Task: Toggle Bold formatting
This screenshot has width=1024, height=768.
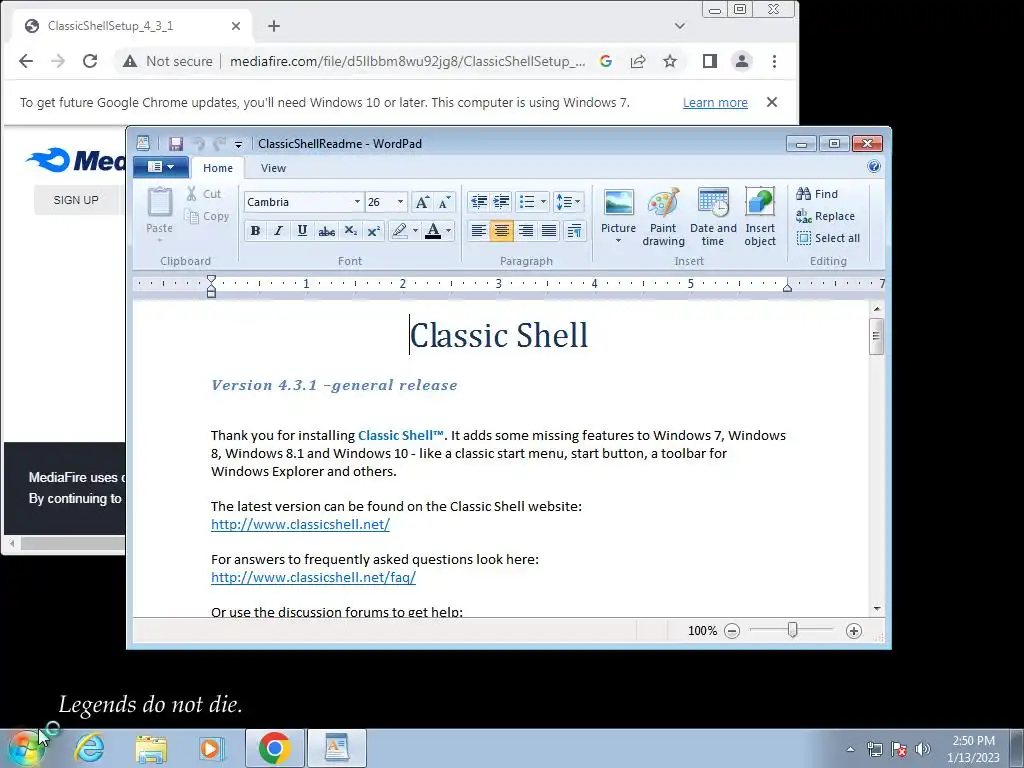Action: click(x=255, y=231)
